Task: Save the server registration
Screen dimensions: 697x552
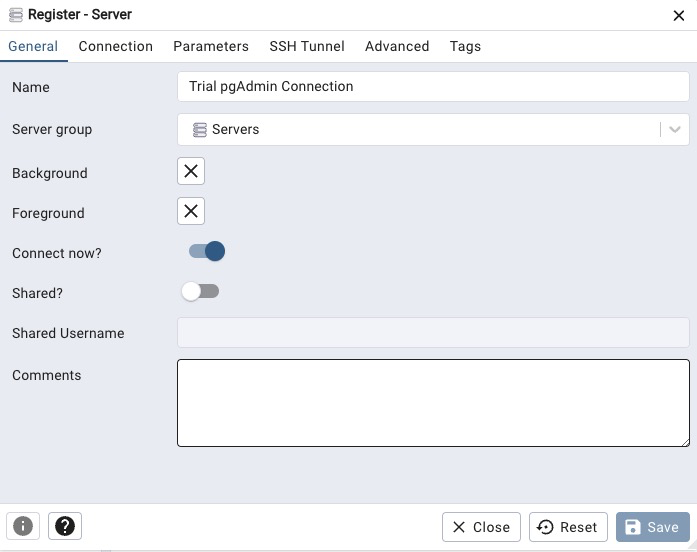Action: (x=653, y=527)
